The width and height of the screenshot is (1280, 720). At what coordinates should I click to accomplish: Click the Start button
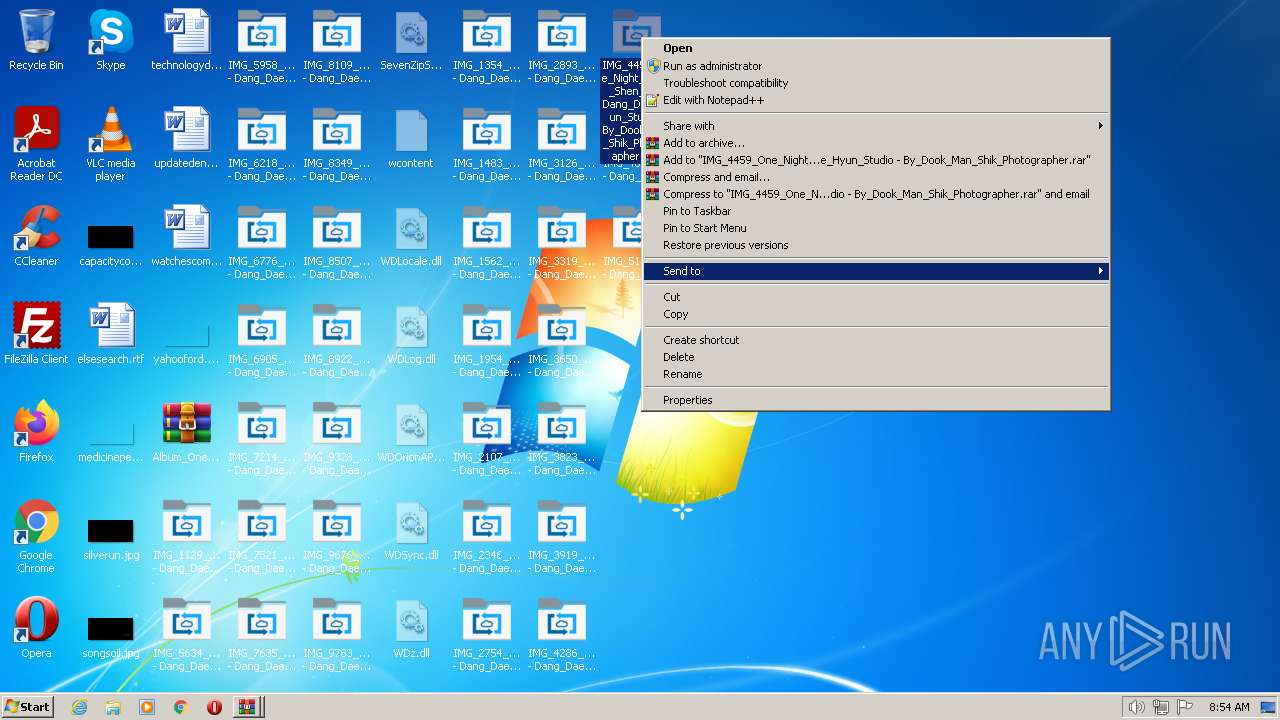click(x=27, y=707)
